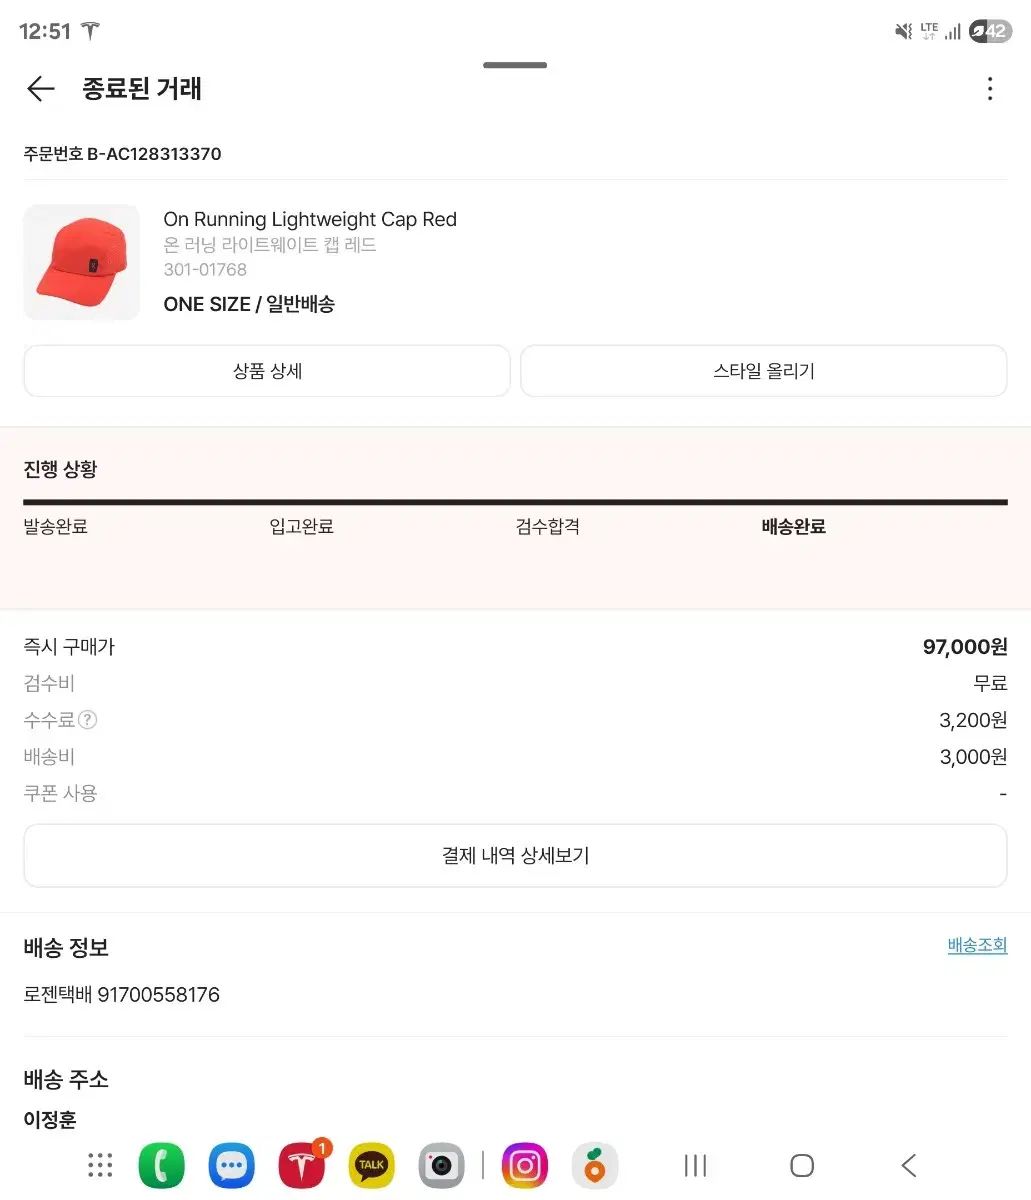Tap the red cap product thumbnail

82,263
